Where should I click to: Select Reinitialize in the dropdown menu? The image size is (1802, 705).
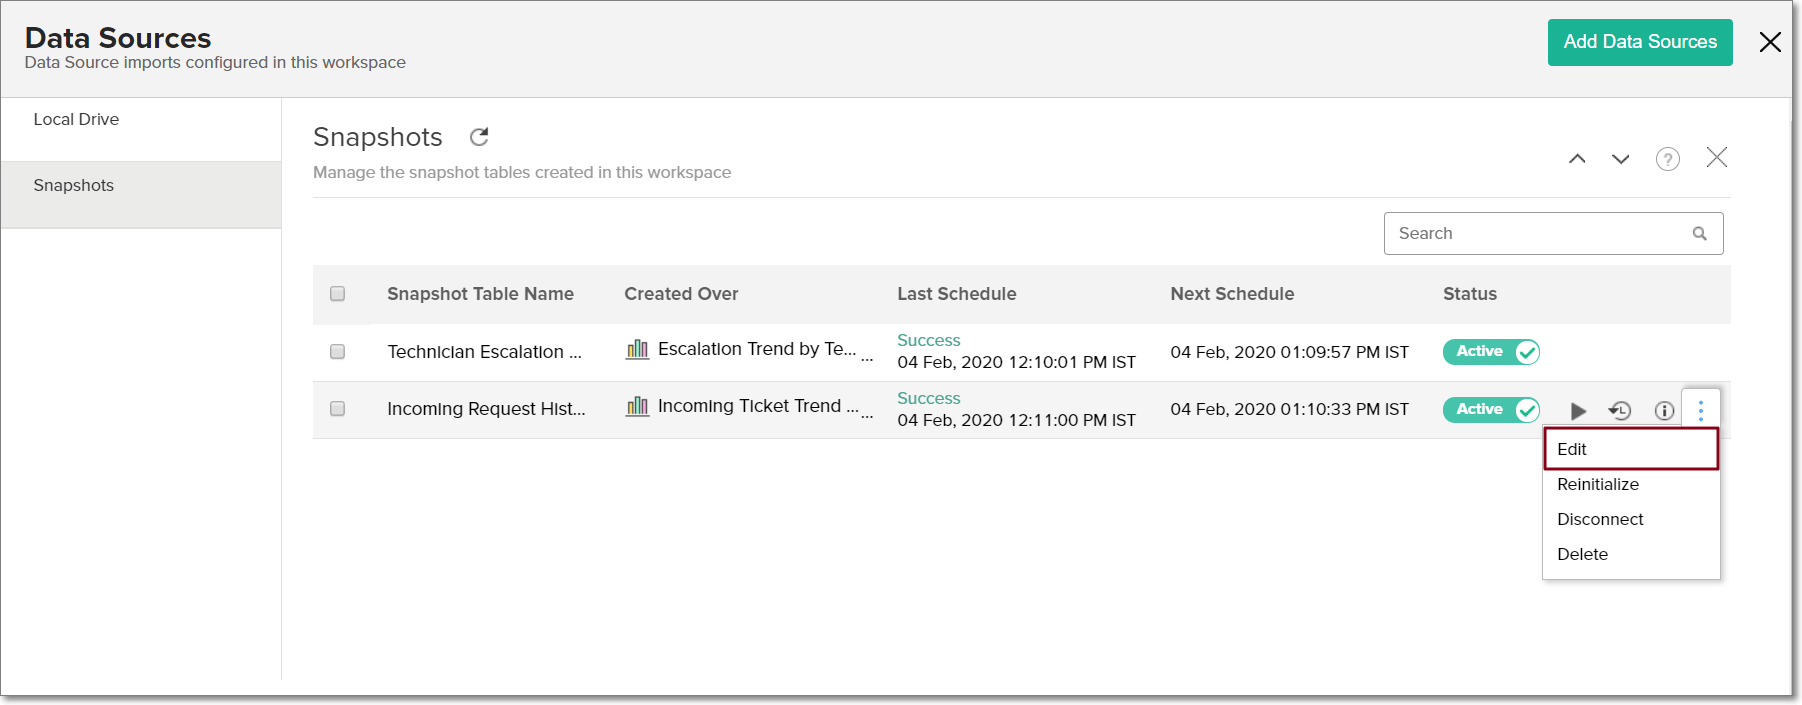tap(1598, 484)
